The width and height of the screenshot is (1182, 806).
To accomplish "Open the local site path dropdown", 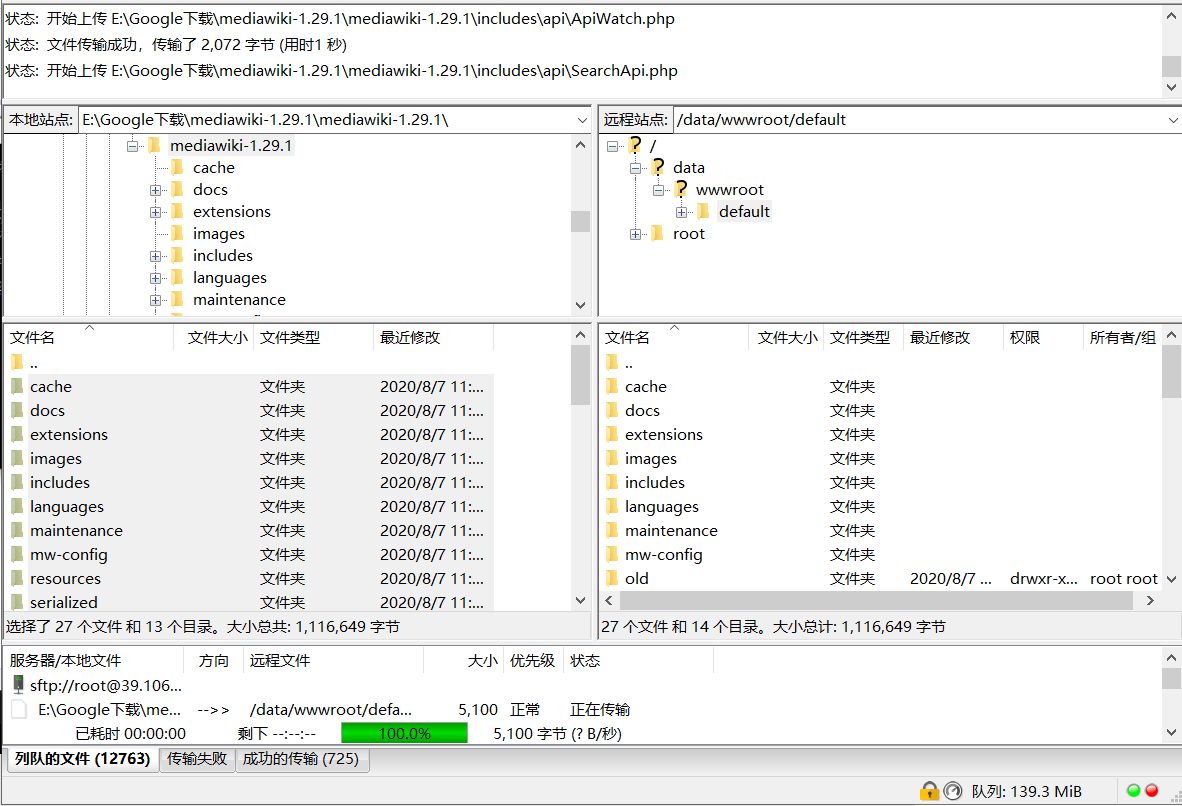I will coord(582,120).
